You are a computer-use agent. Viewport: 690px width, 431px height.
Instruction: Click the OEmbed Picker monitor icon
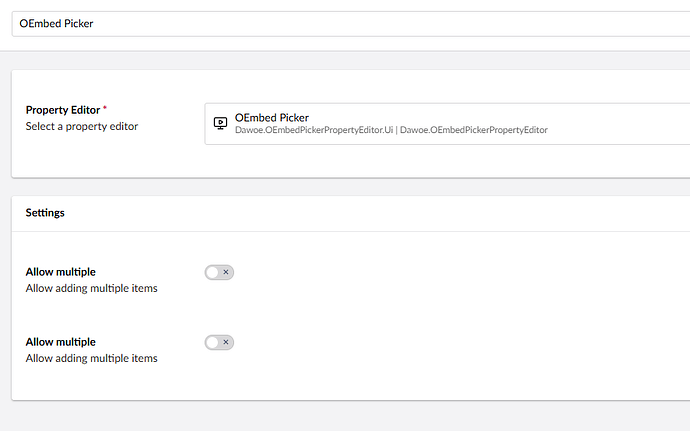tap(221, 123)
